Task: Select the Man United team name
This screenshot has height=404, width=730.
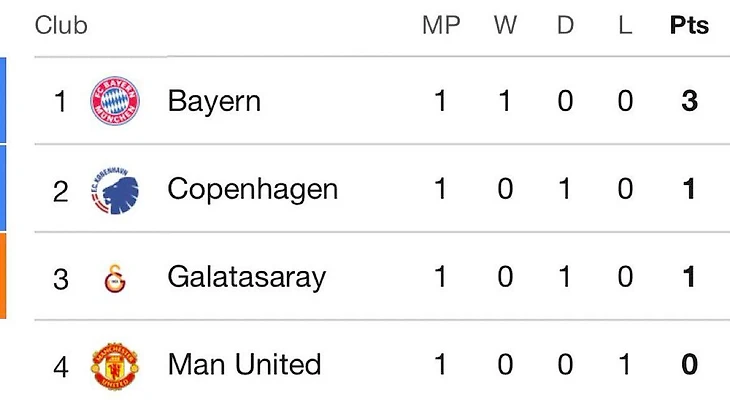Action: (244, 364)
